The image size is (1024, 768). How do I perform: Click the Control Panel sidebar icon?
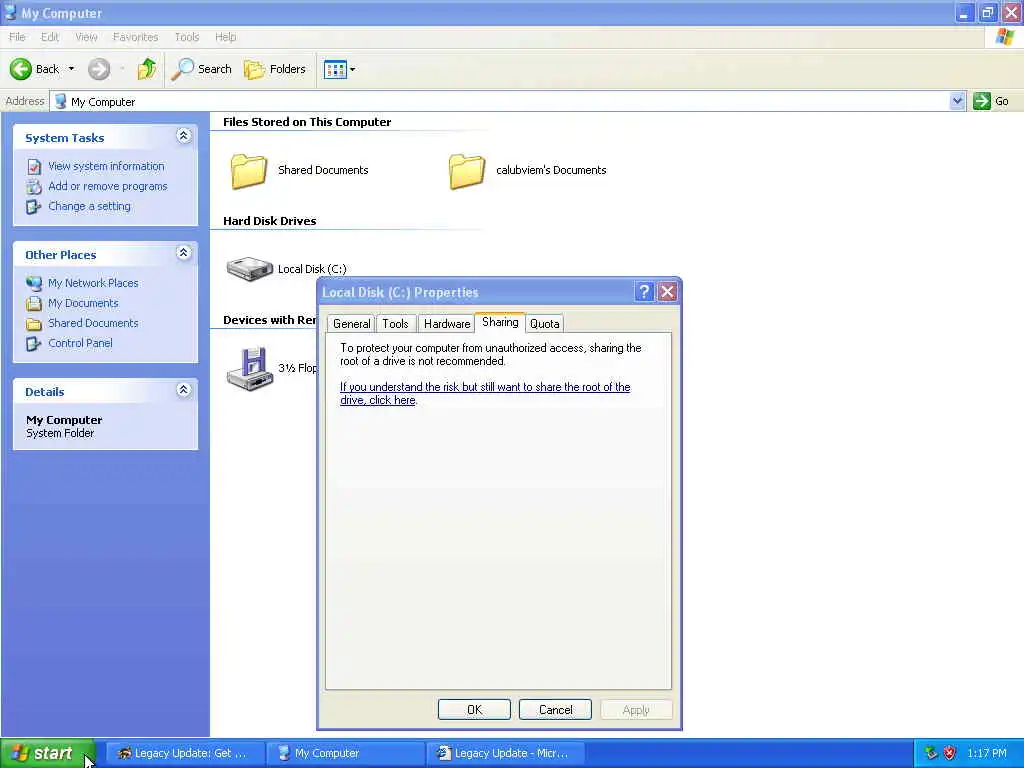(x=34, y=344)
